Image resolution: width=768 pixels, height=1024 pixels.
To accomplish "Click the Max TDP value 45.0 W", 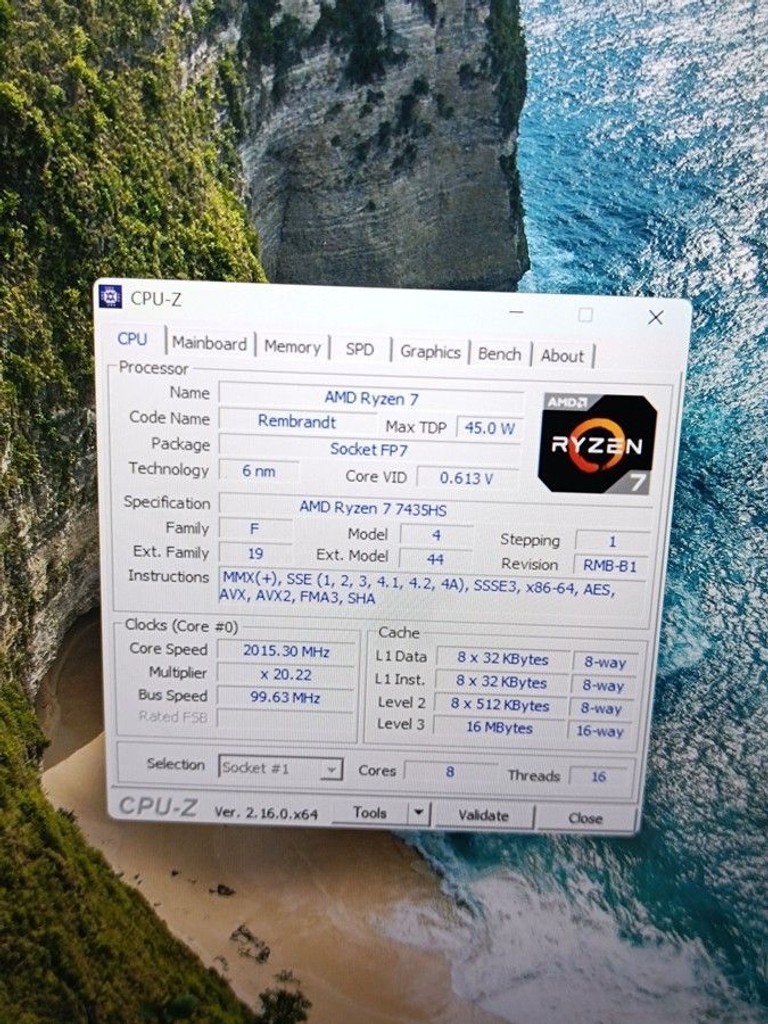I will [x=489, y=428].
